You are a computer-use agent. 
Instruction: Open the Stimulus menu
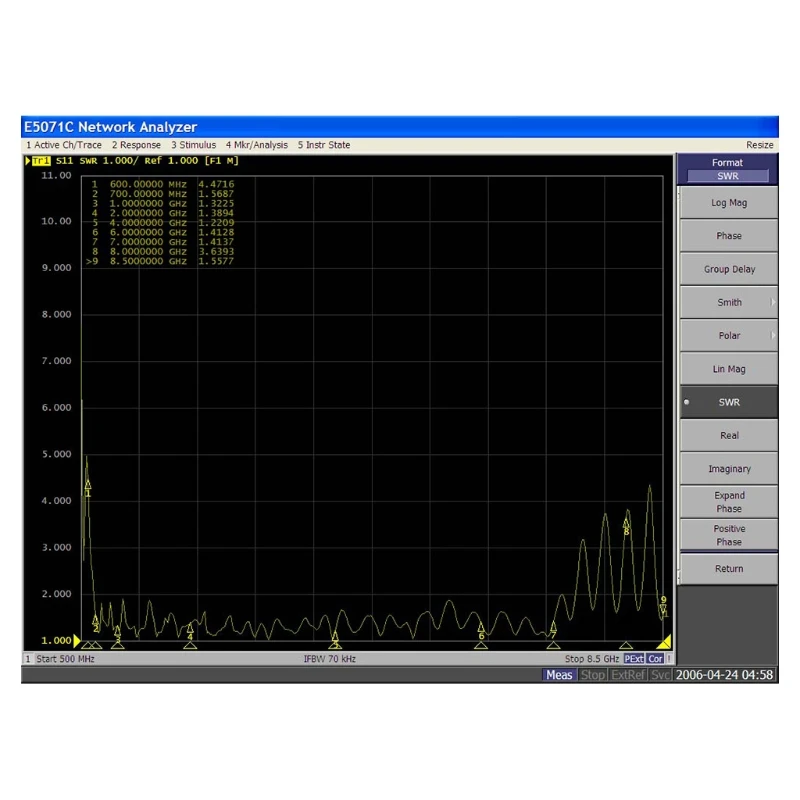tap(193, 145)
